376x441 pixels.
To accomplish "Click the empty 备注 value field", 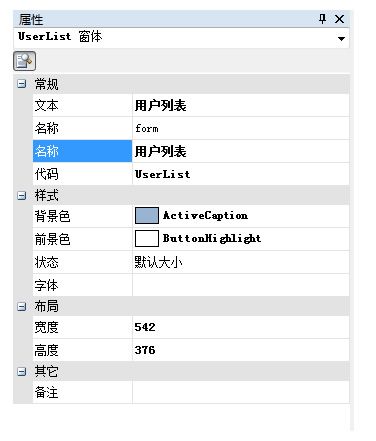I will 241,392.
